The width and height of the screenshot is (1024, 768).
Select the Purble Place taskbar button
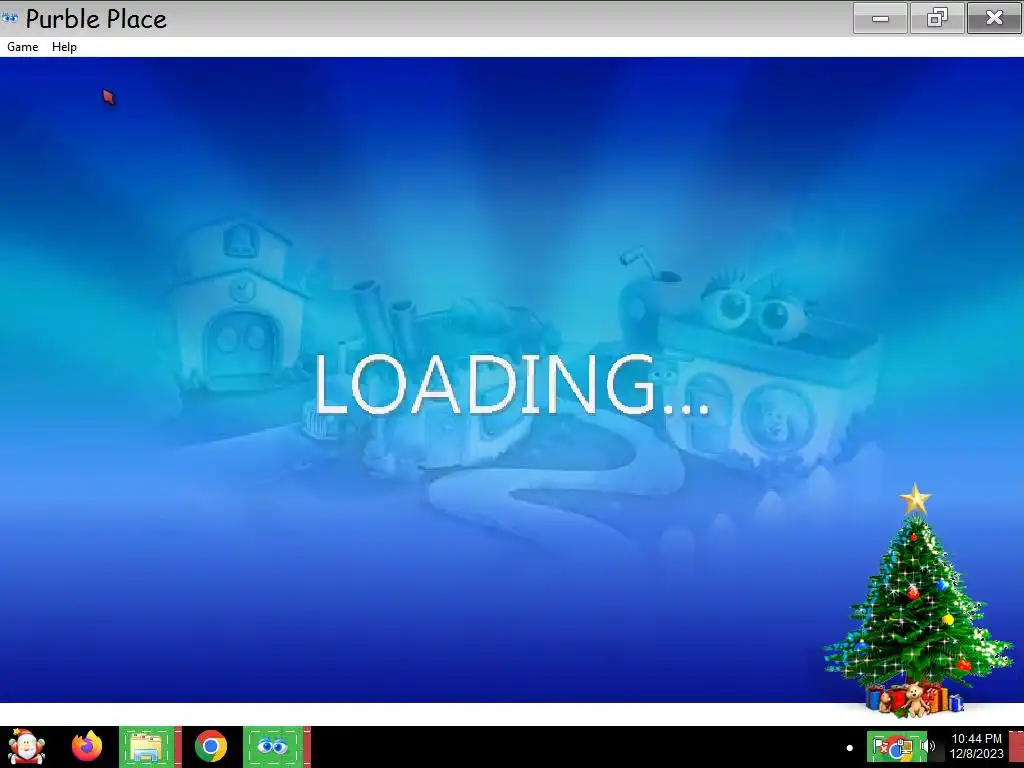[x=273, y=746]
